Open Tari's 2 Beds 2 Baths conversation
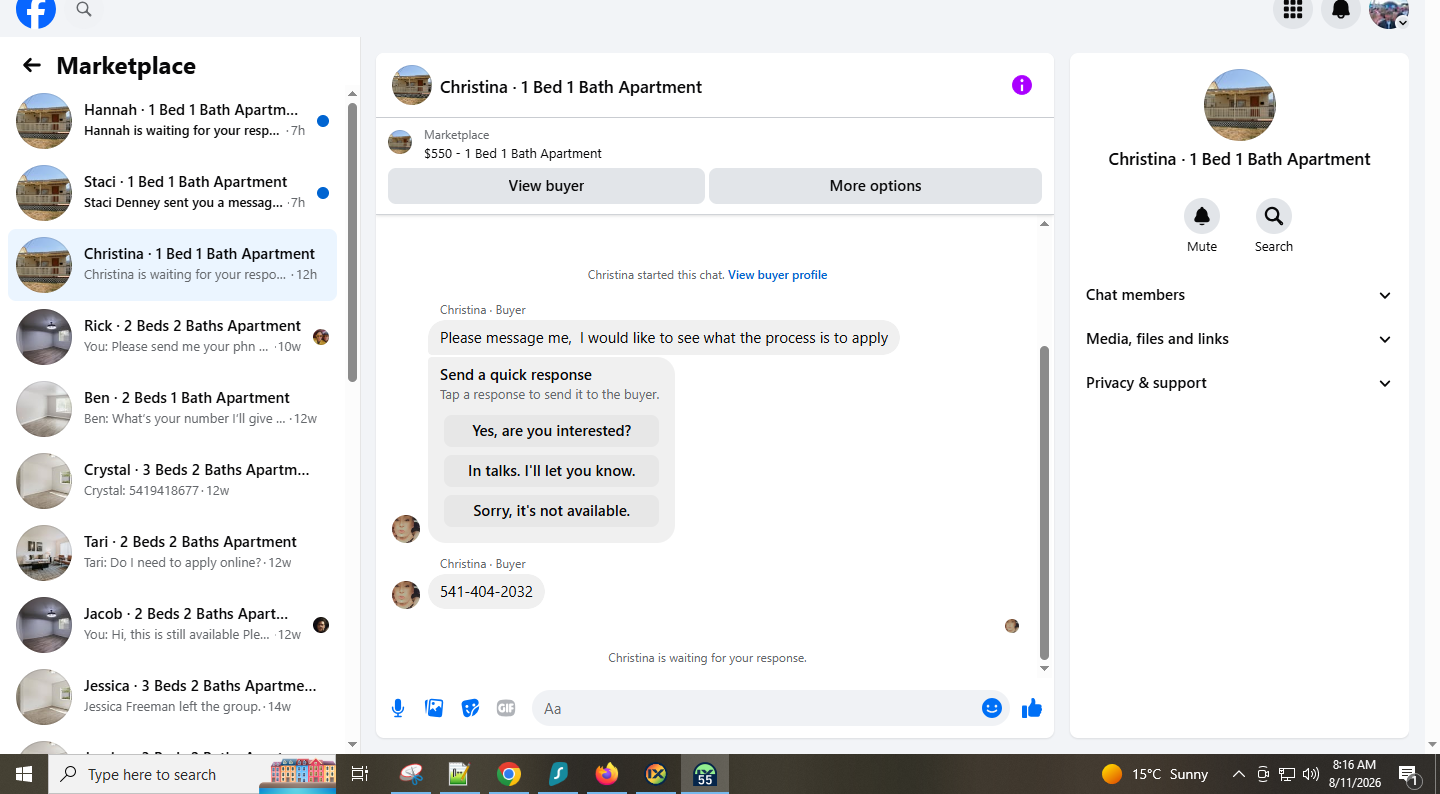This screenshot has height=794, width=1440. (172, 553)
